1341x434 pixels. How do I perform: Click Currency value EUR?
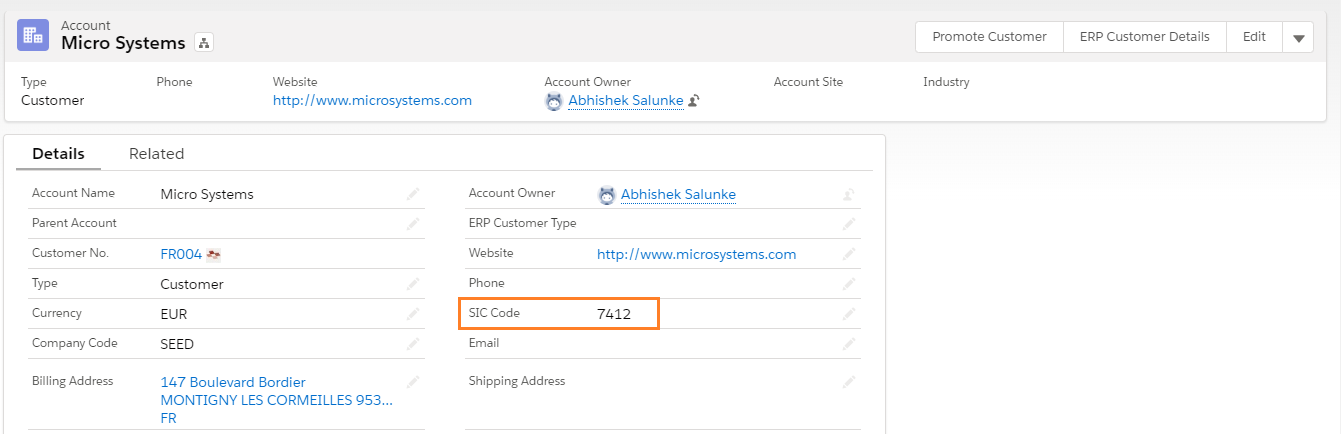[x=174, y=314]
